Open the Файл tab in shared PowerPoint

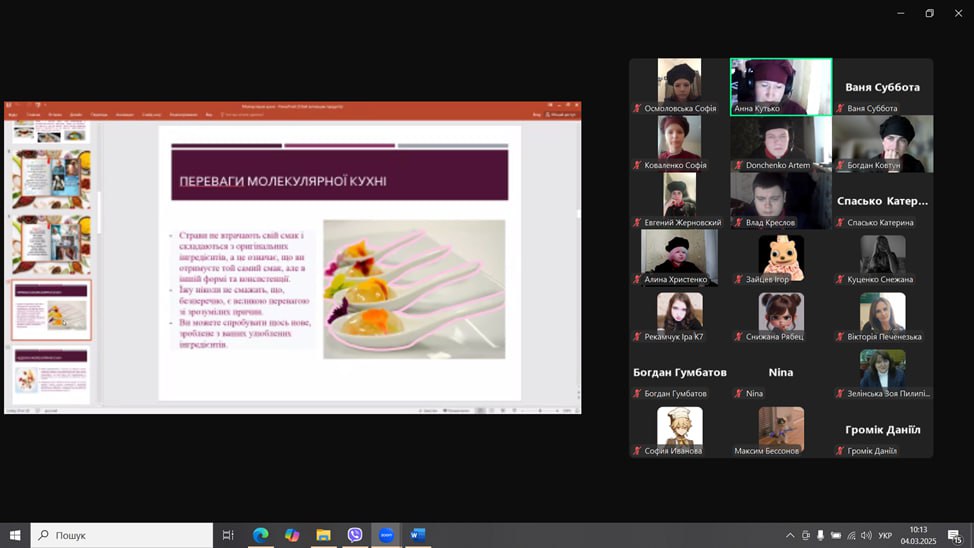click(x=13, y=115)
